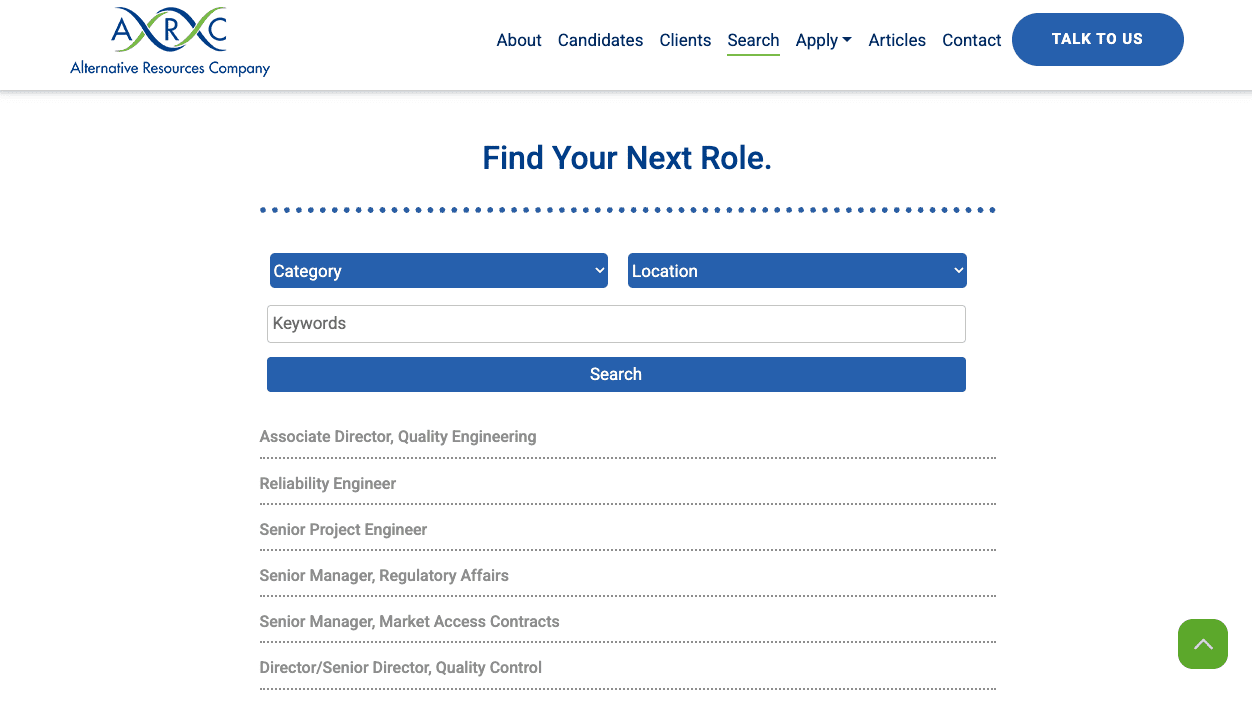Image resolution: width=1252 pixels, height=707 pixels.
Task: Open the Articles page
Action: (897, 40)
